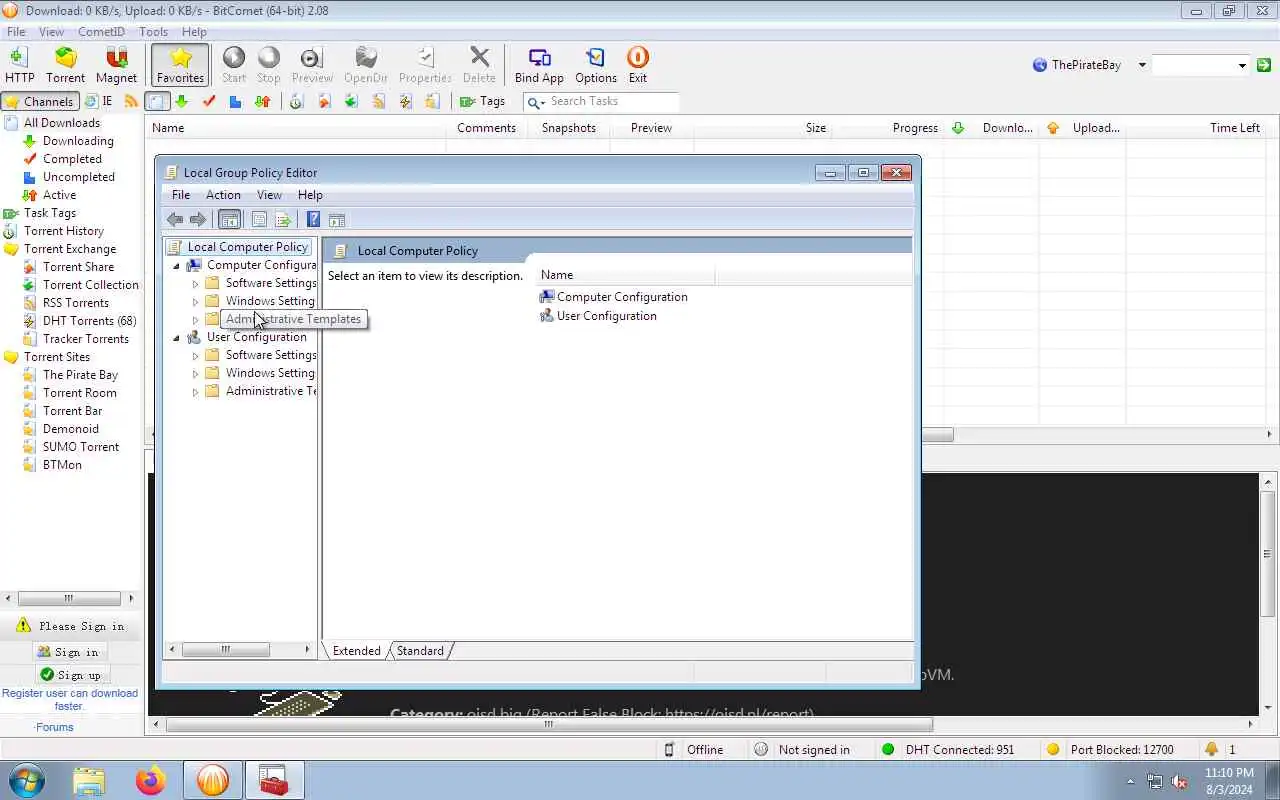Click the red checkmark filter icon in toolbar

209,101
